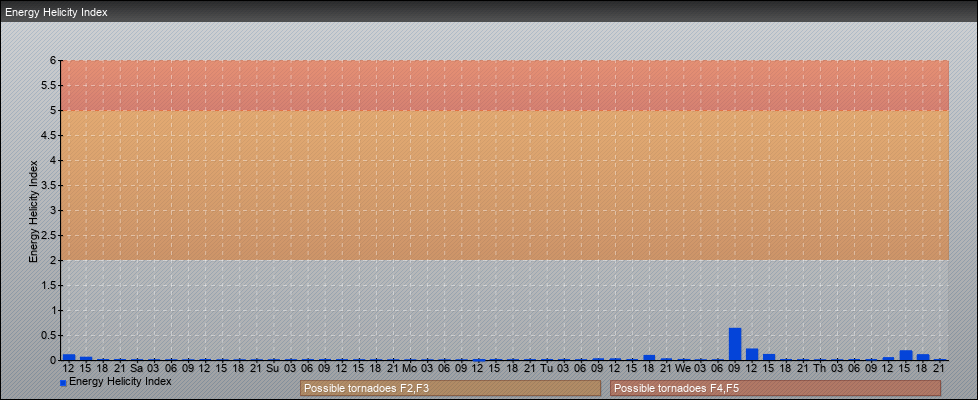
Task: Click the y-axis value 2.5
Action: click(x=49, y=235)
